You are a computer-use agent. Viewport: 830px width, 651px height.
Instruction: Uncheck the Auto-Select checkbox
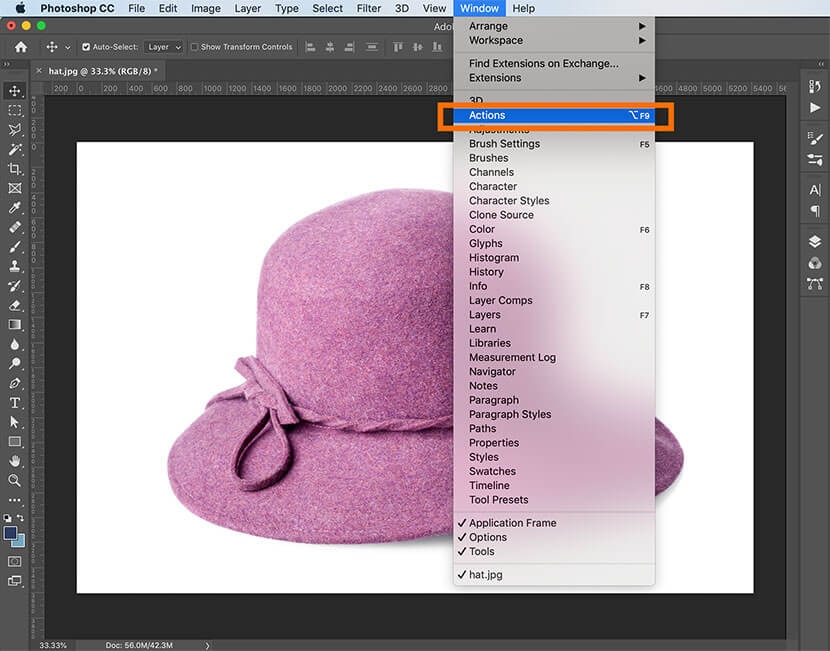(86, 47)
